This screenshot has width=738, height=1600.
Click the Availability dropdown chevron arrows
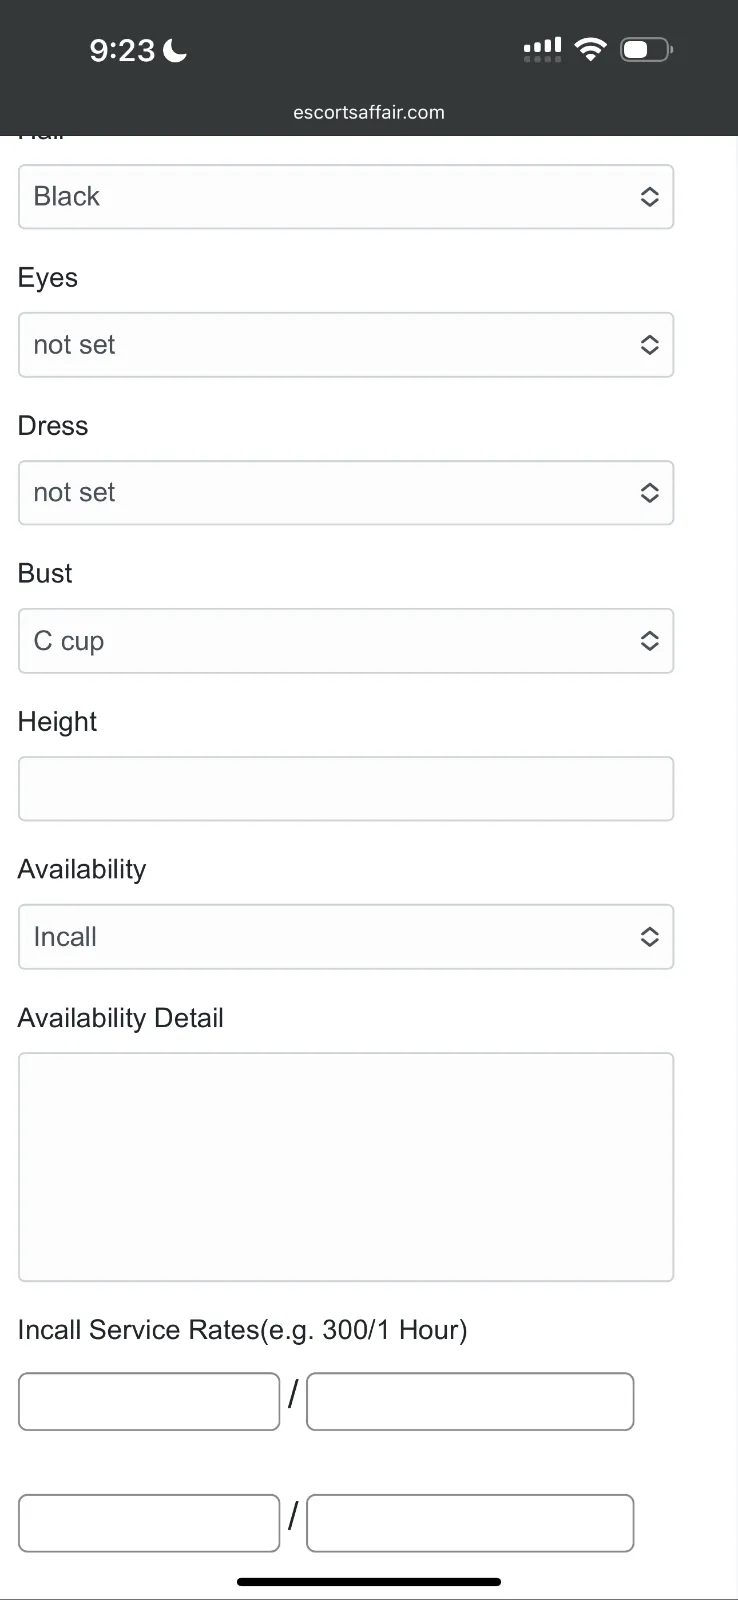[x=649, y=937]
